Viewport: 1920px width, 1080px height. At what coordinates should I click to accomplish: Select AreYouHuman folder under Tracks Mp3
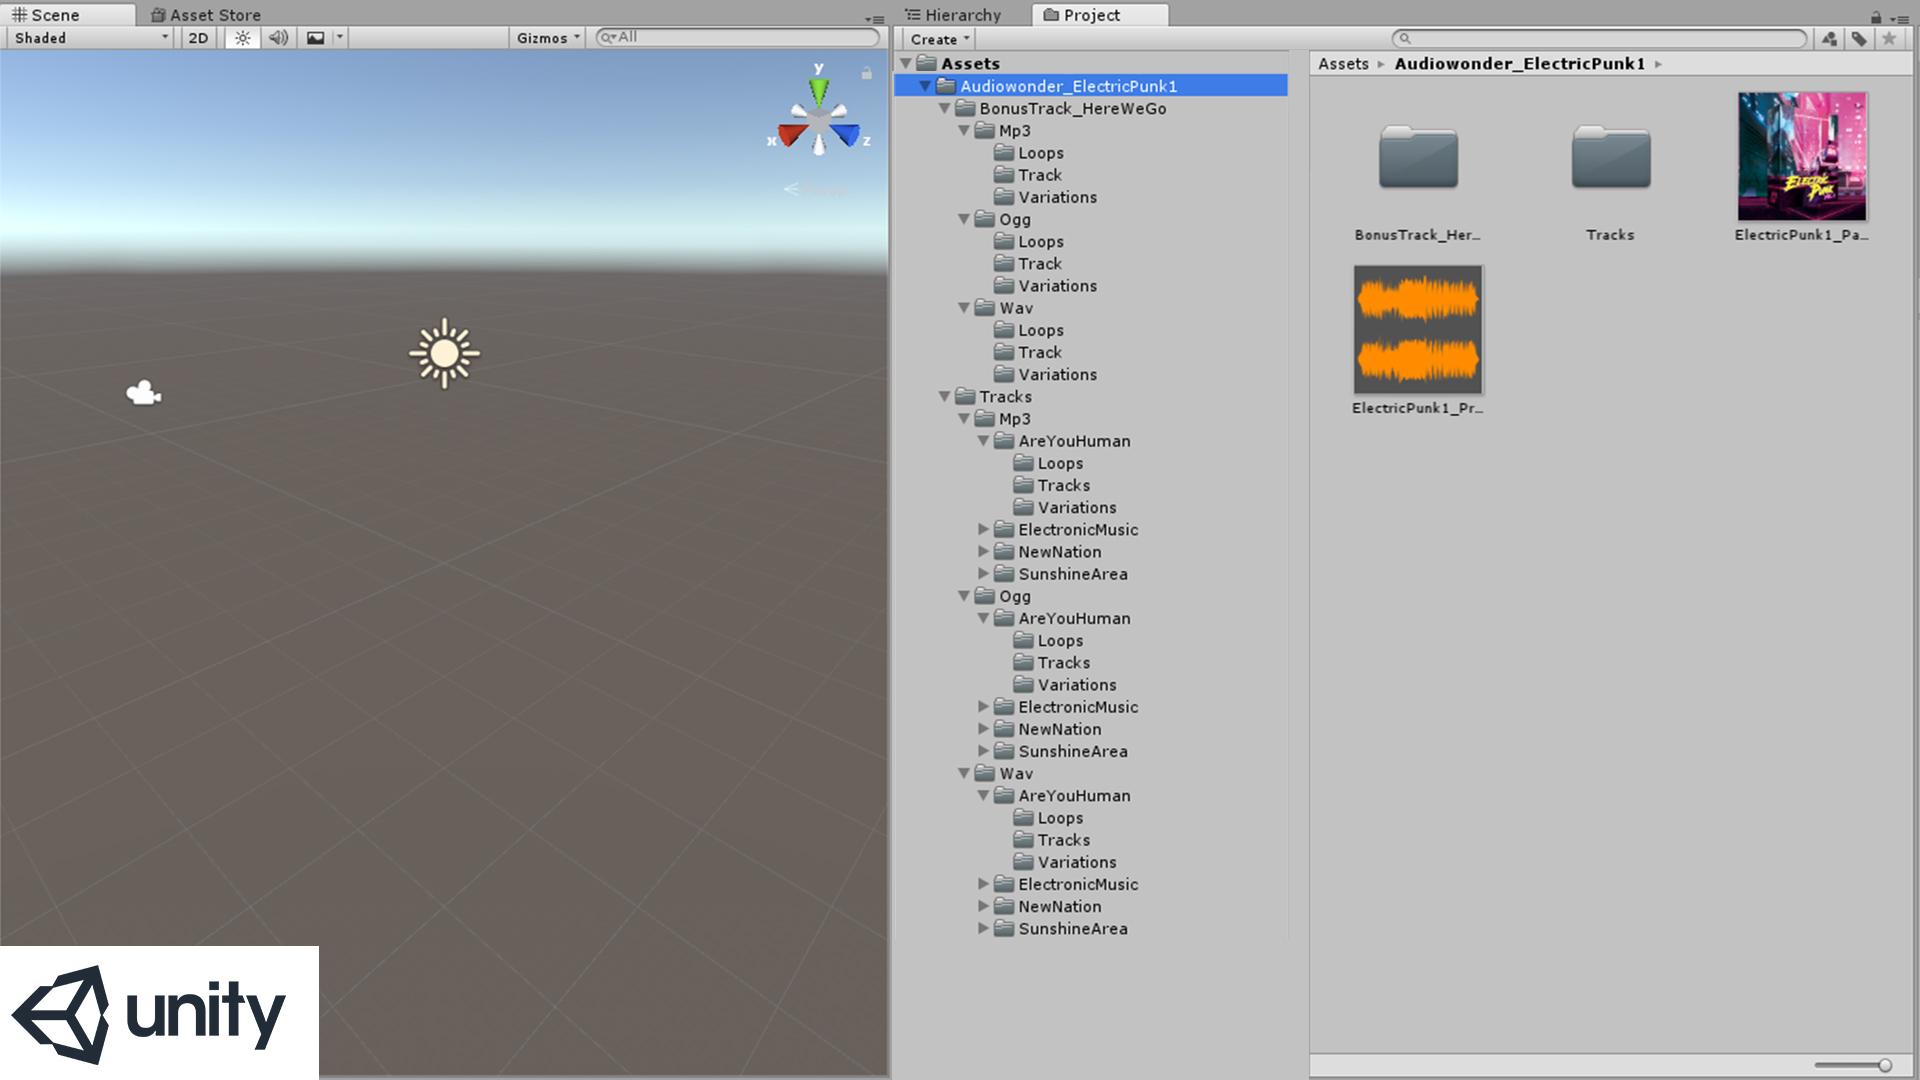point(1074,441)
